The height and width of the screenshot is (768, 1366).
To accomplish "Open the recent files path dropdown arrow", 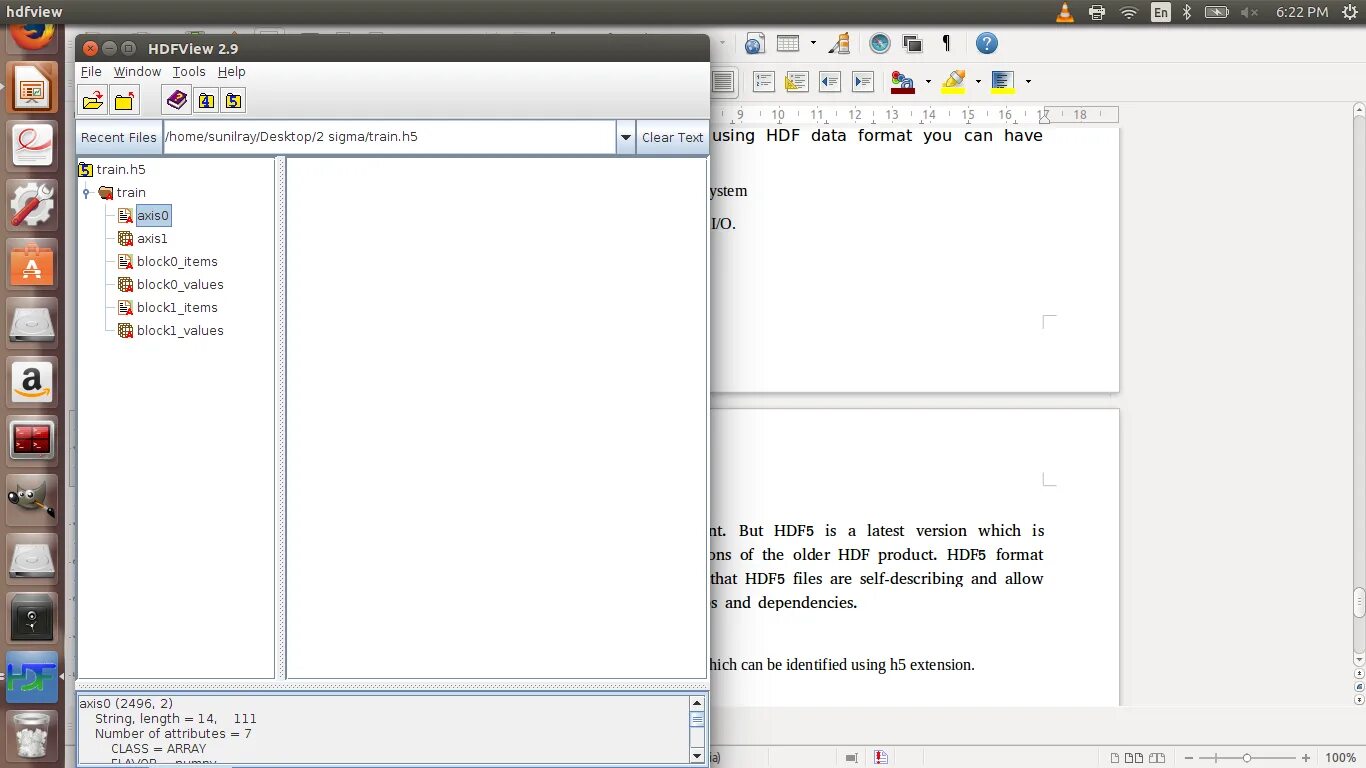I will click(626, 138).
